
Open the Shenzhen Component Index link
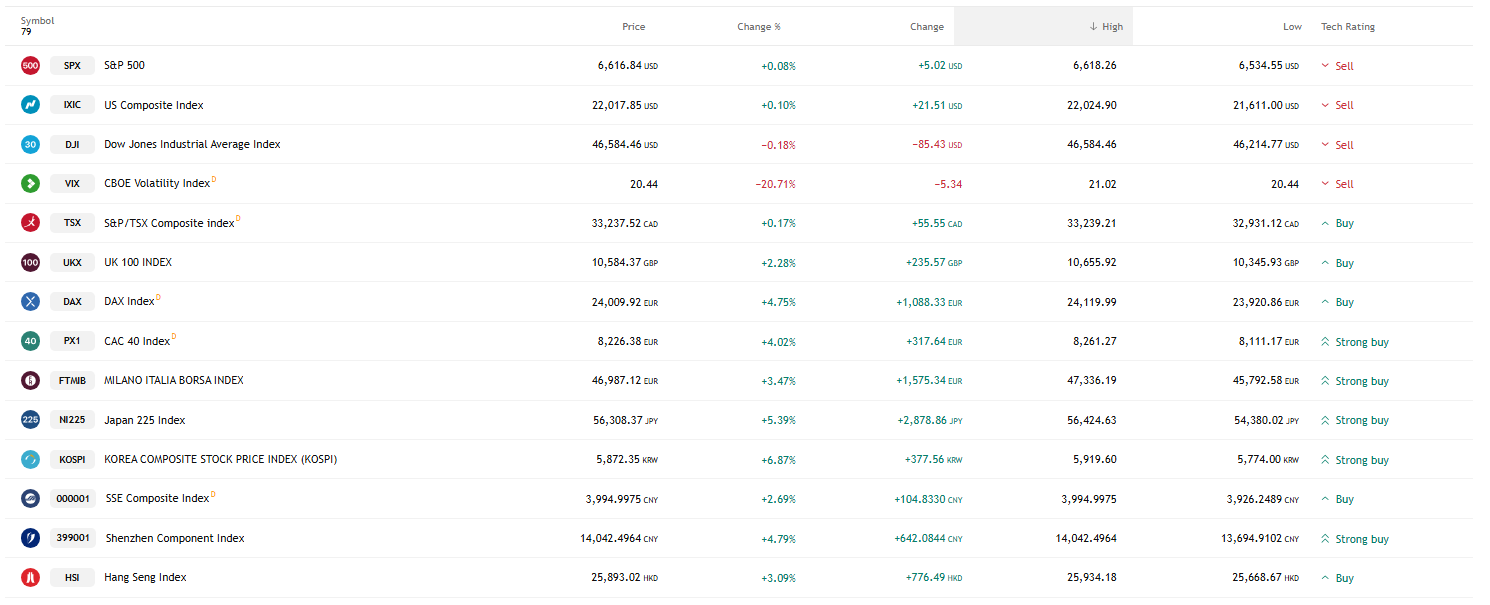tap(175, 538)
